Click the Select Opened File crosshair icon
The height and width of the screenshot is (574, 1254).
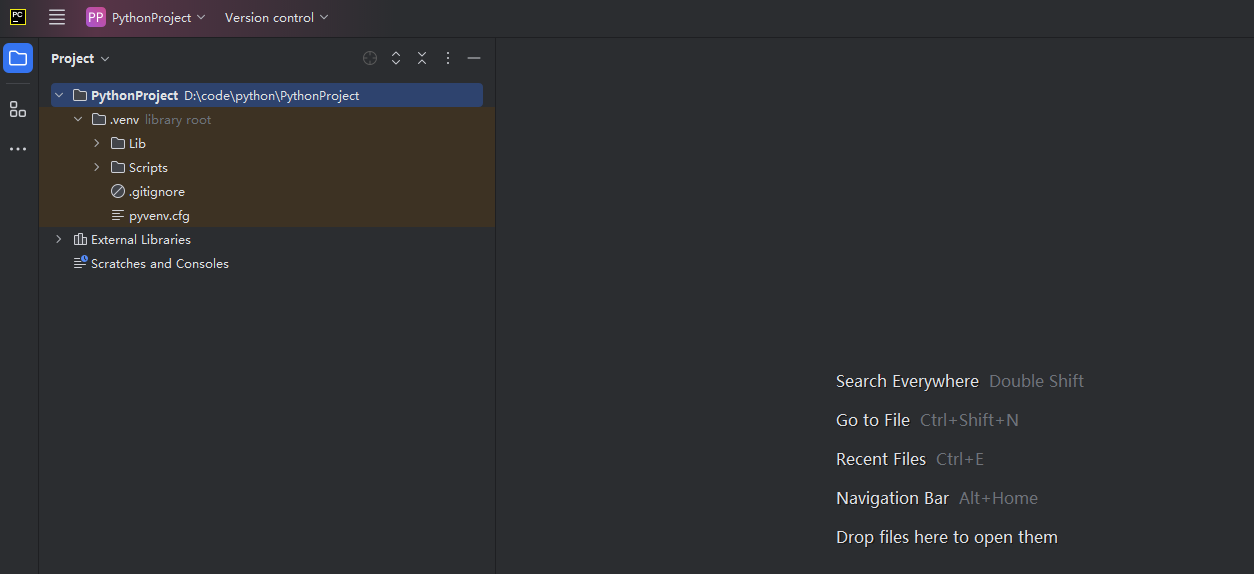tap(370, 58)
